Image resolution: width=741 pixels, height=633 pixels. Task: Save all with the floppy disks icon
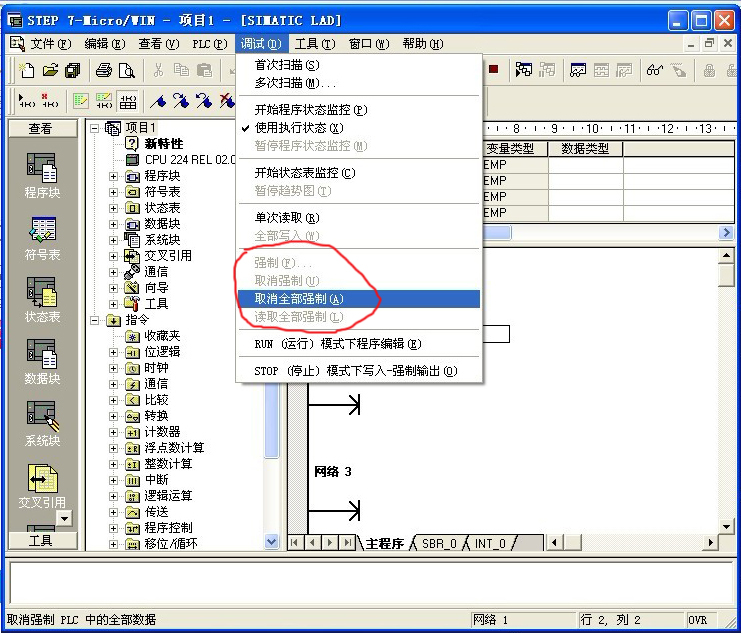coord(72,70)
